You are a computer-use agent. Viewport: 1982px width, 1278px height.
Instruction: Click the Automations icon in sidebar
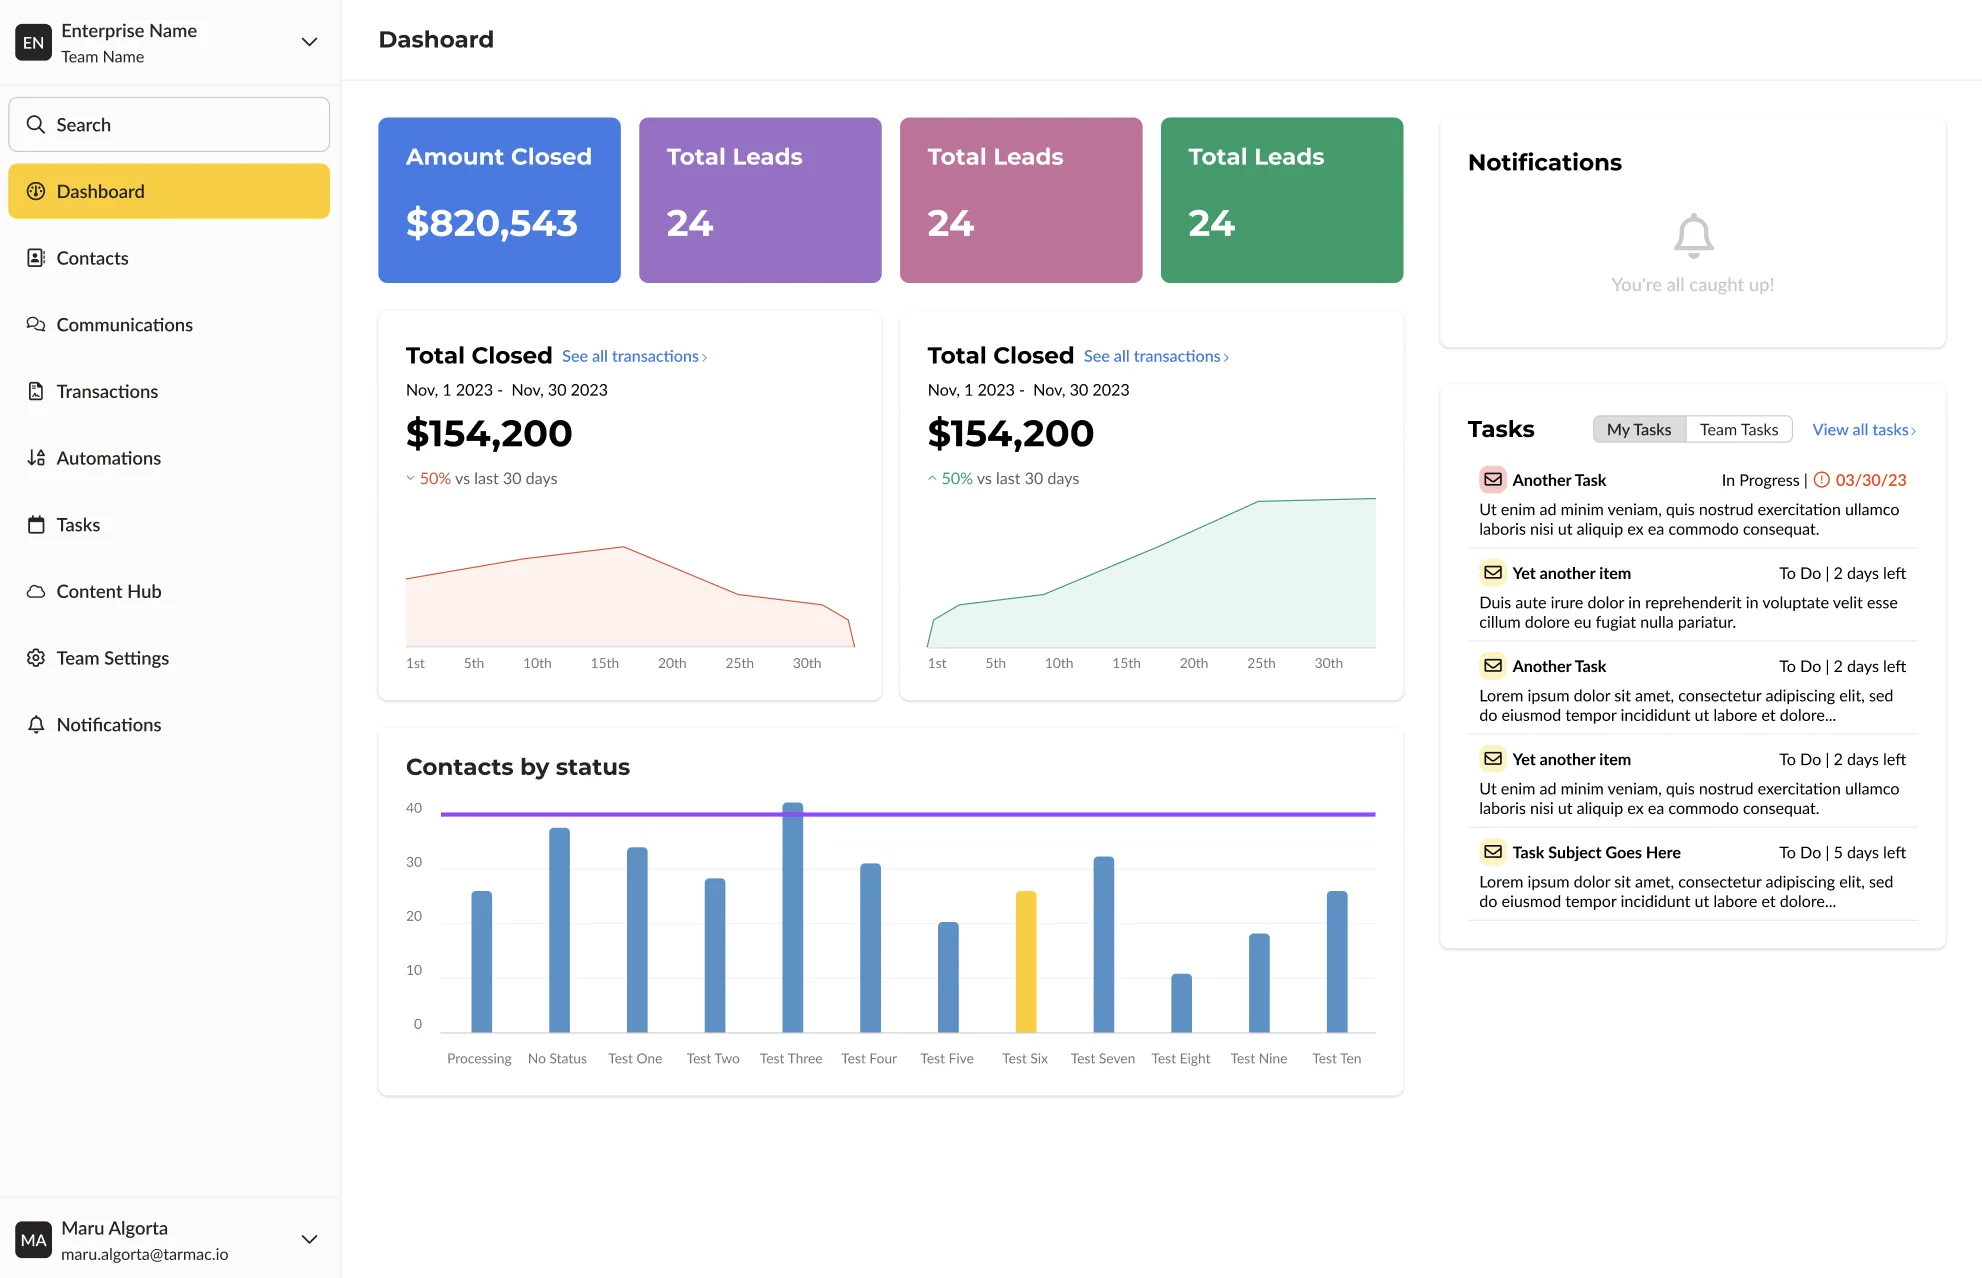(36, 458)
